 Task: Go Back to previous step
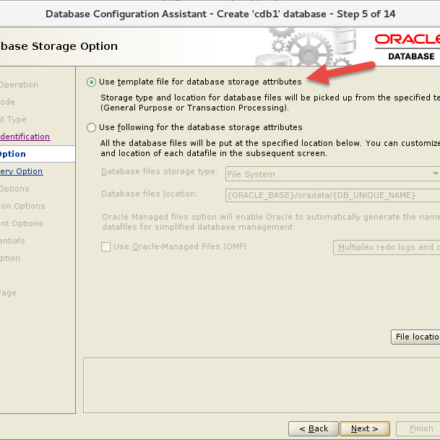point(313,429)
